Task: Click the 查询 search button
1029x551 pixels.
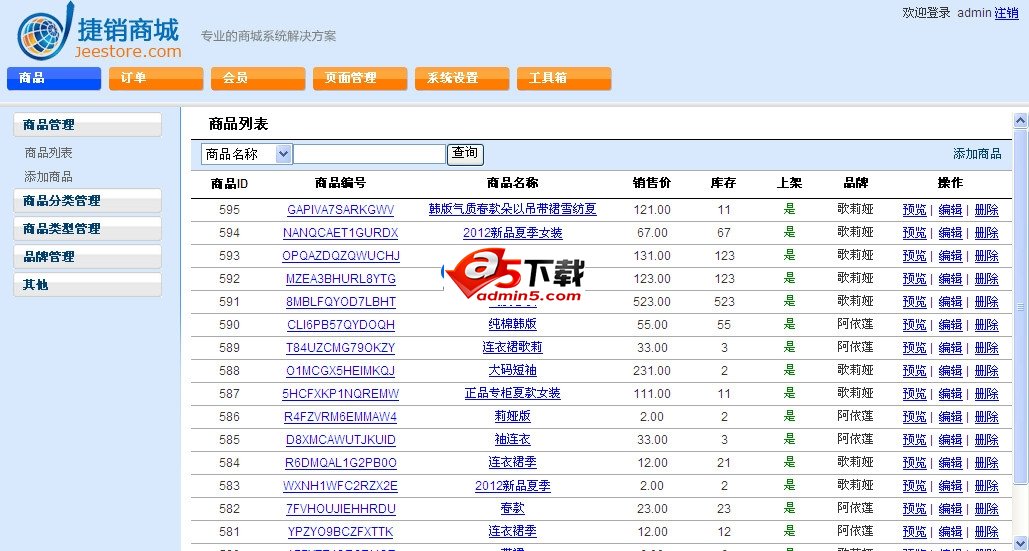Action: point(465,154)
